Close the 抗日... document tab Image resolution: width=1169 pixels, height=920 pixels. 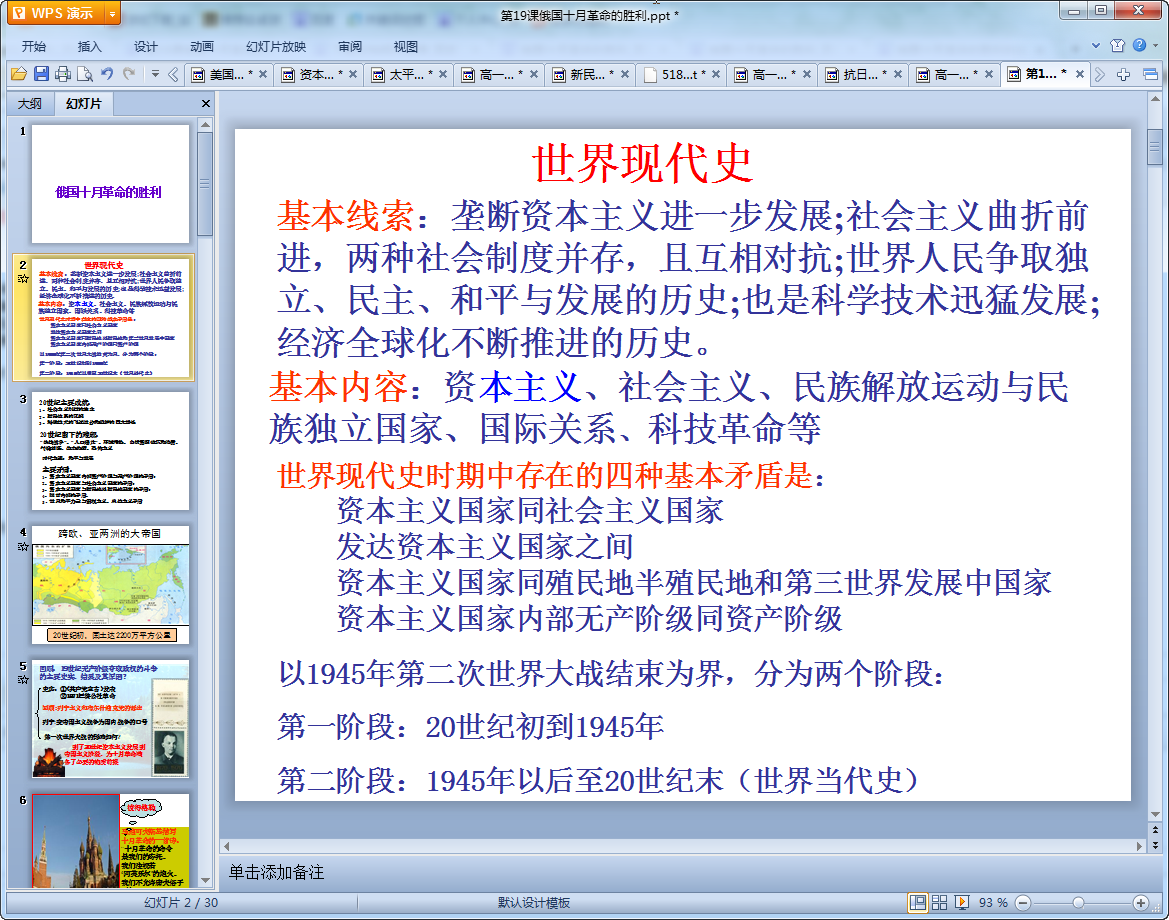click(898, 74)
